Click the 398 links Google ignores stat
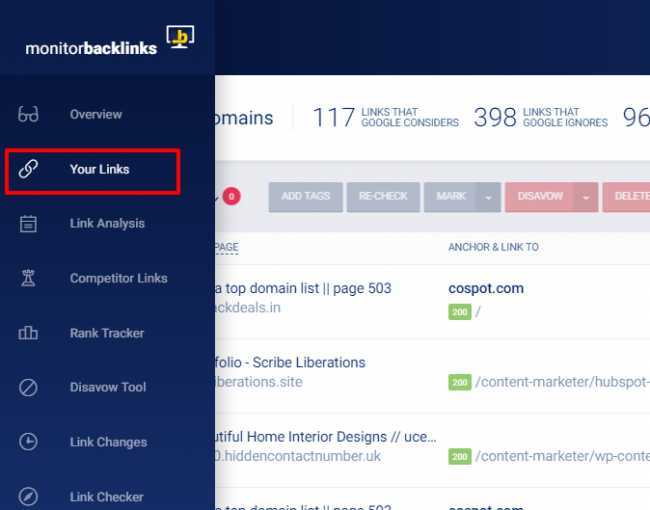This screenshot has height=510, width=650. (541, 117)
